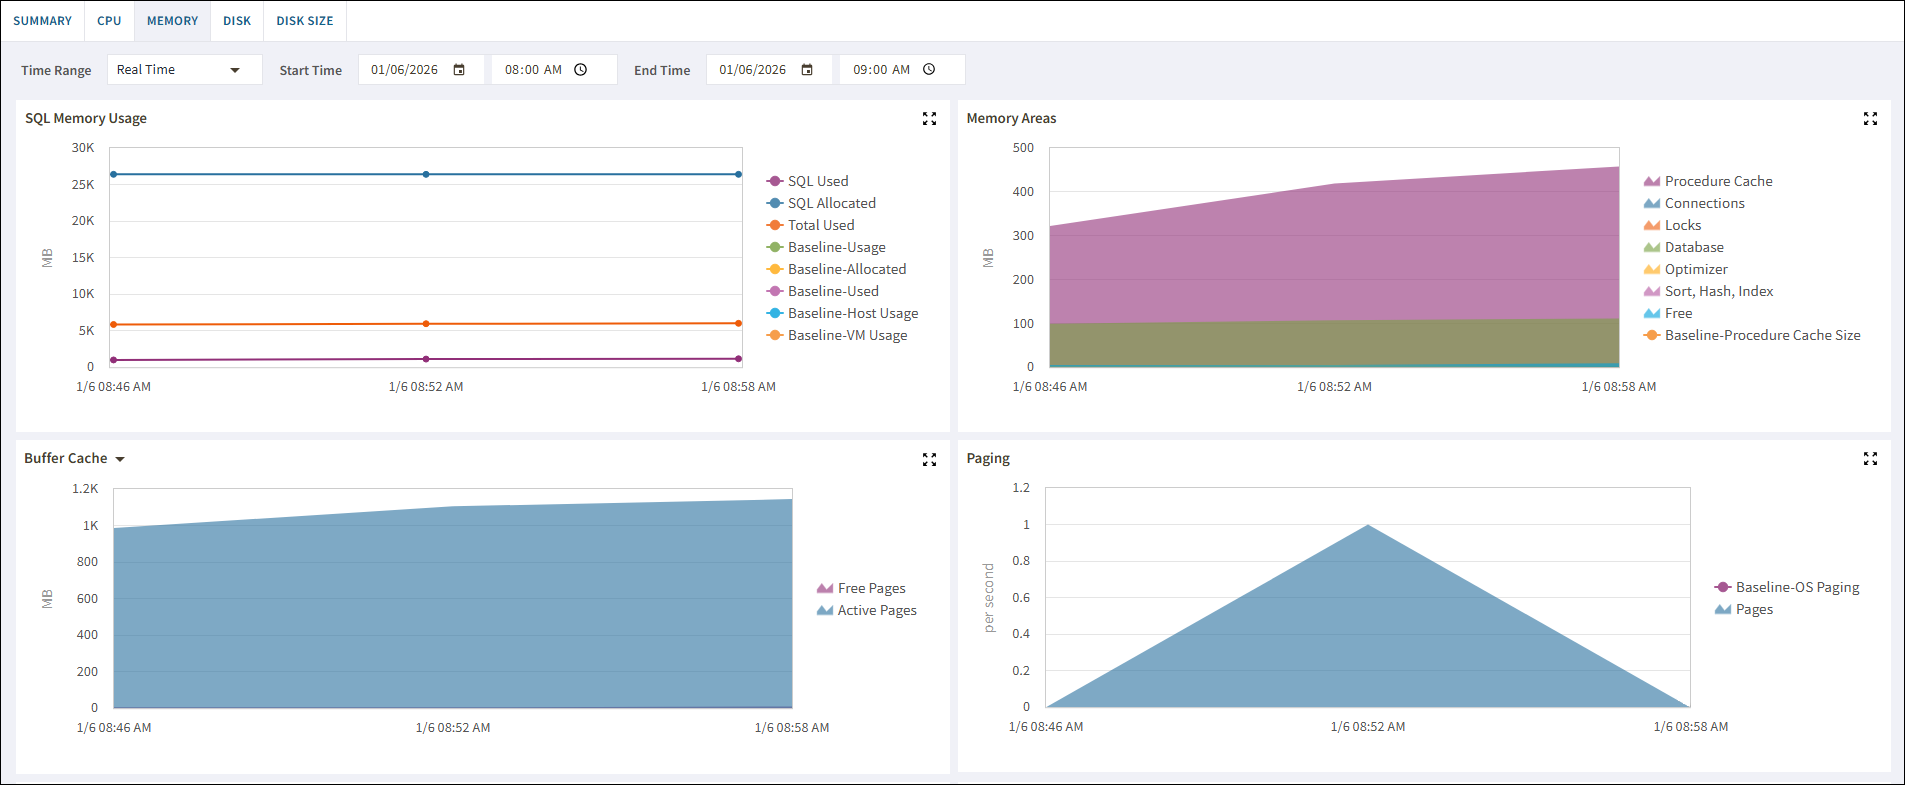The image size is (1905, 785).
Task: Click the Total Used point at 08:52 AM
Action: point(426,324)
